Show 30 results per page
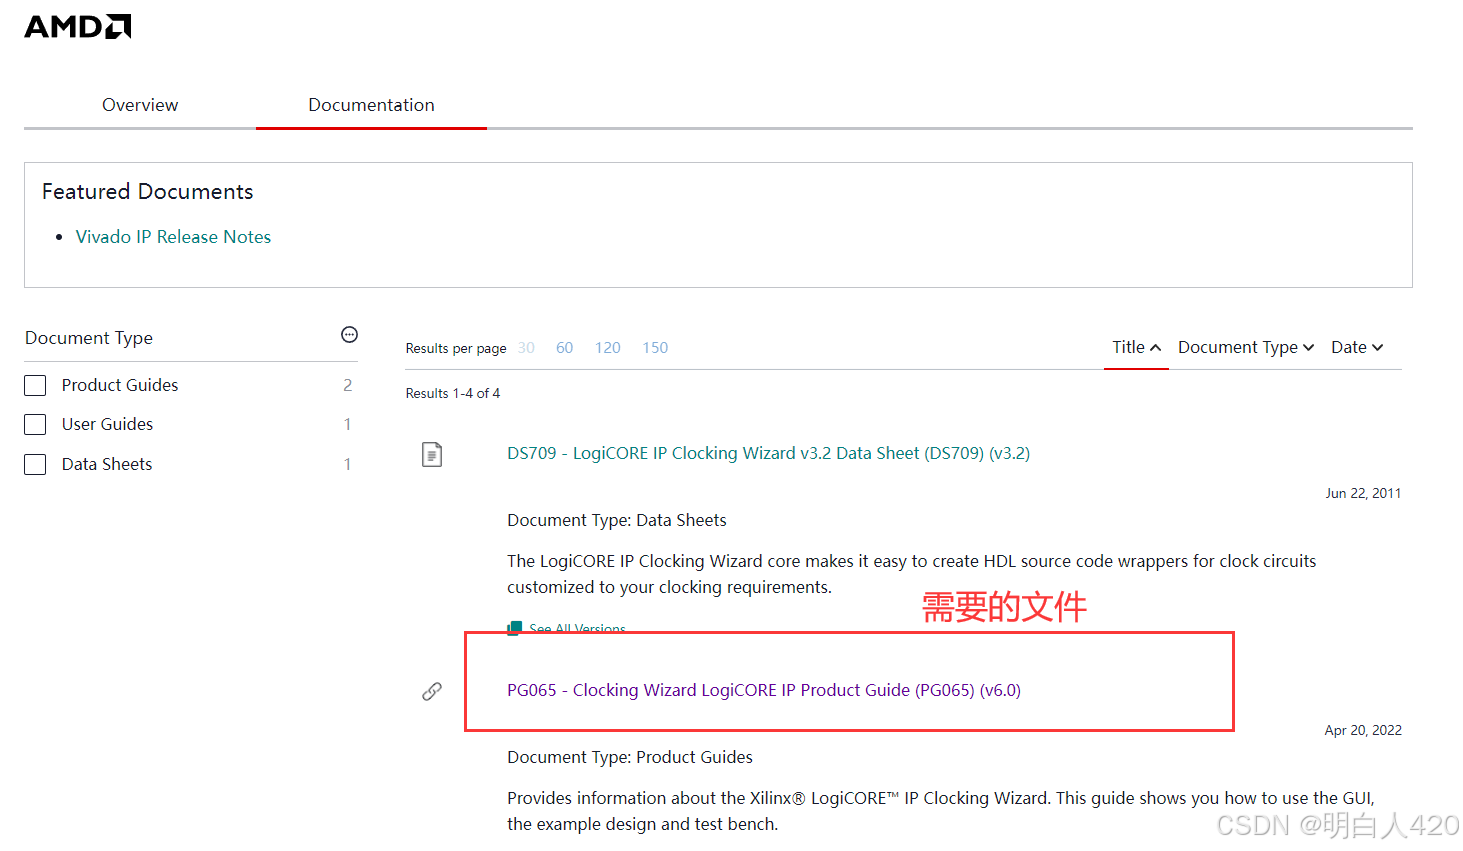 [526, 348]
